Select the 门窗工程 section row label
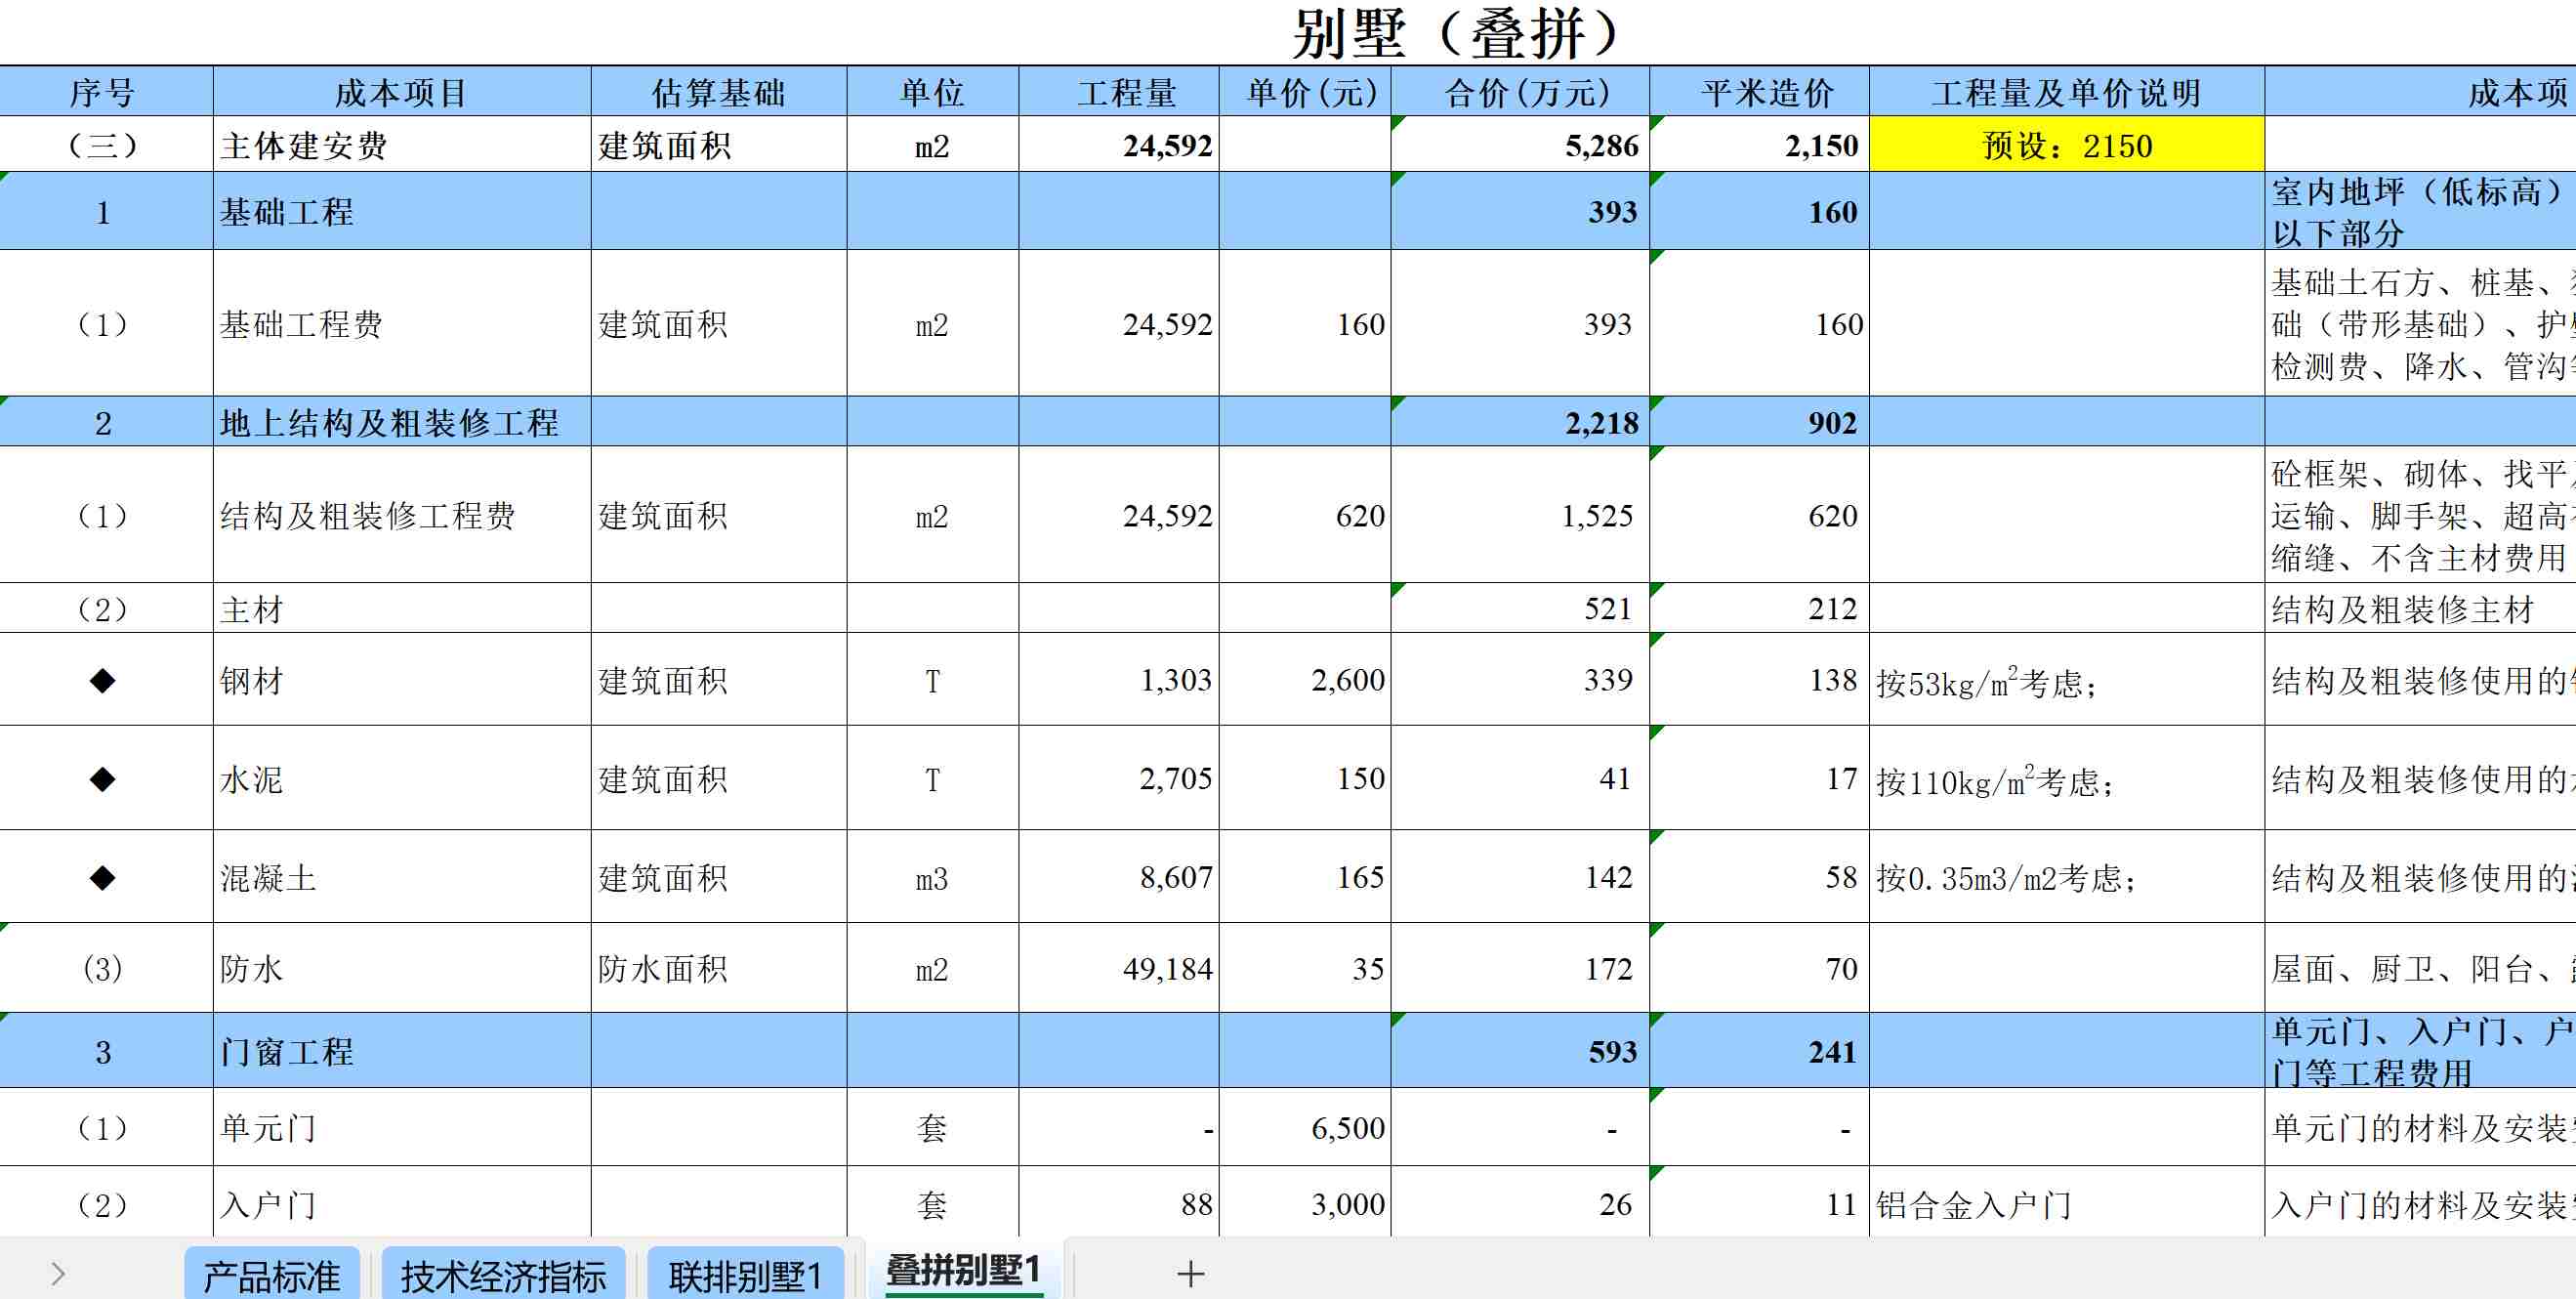 (287, 1051)
